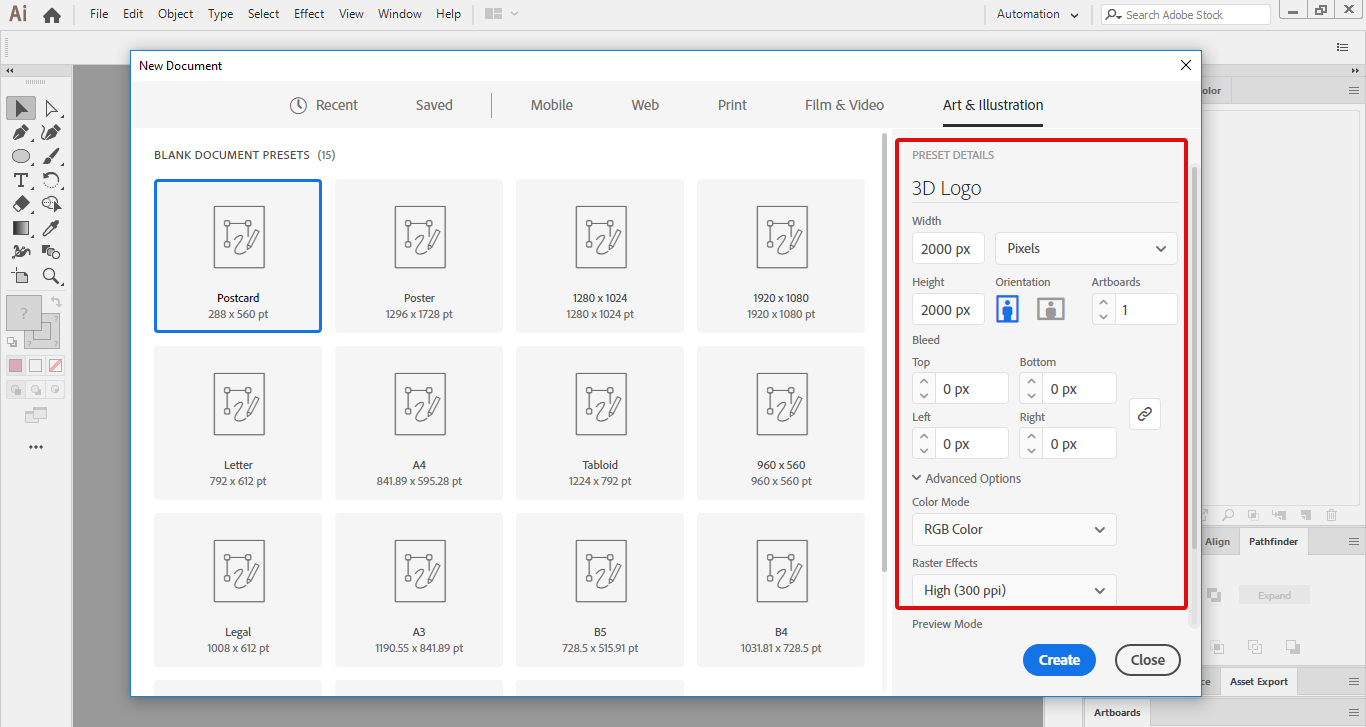Choose landscape orientation
This screenshot has width=1366, height=727.
tap(1050, 309)
